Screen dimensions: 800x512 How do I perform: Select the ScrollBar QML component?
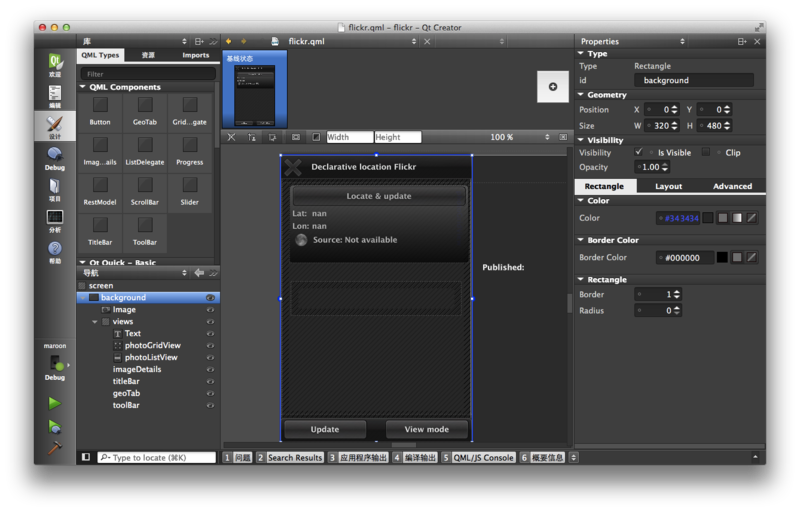point(145,192)
